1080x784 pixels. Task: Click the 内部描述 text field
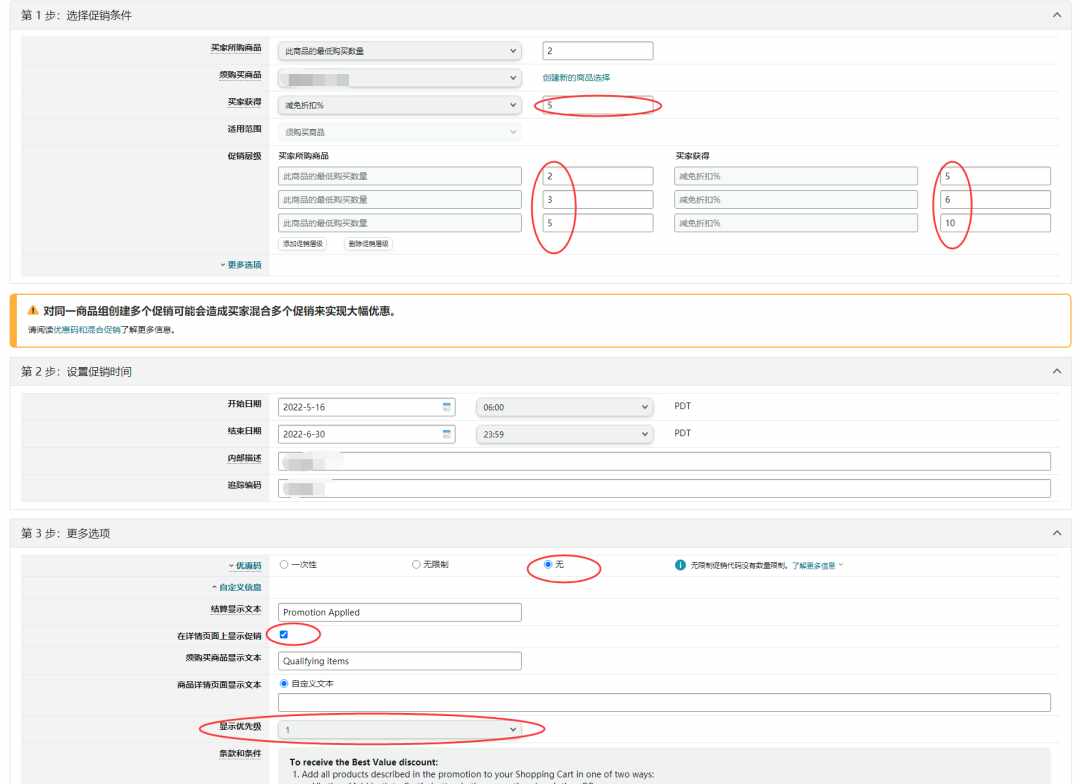[664, 462]
